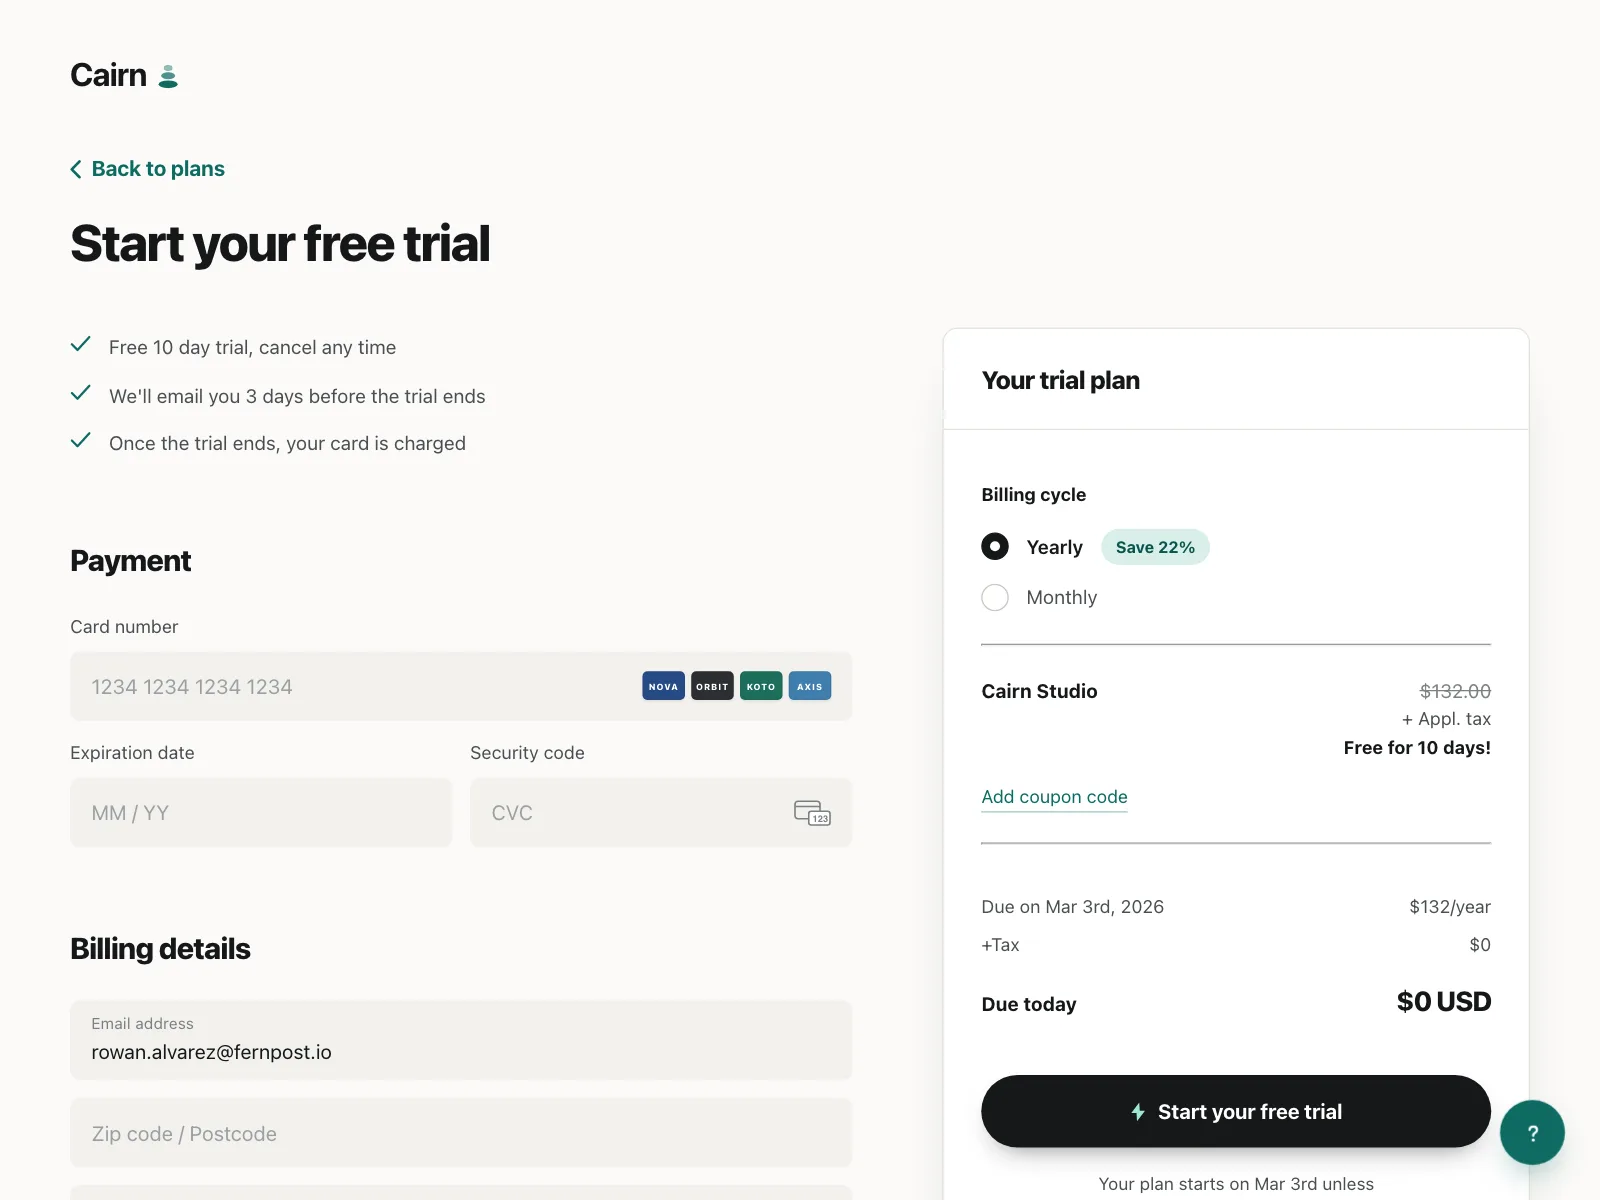Click the Email address field
Image resolution: width=1600 pixels, height=1200 pixels.
pyautogui.click(x=461, y=1040)
